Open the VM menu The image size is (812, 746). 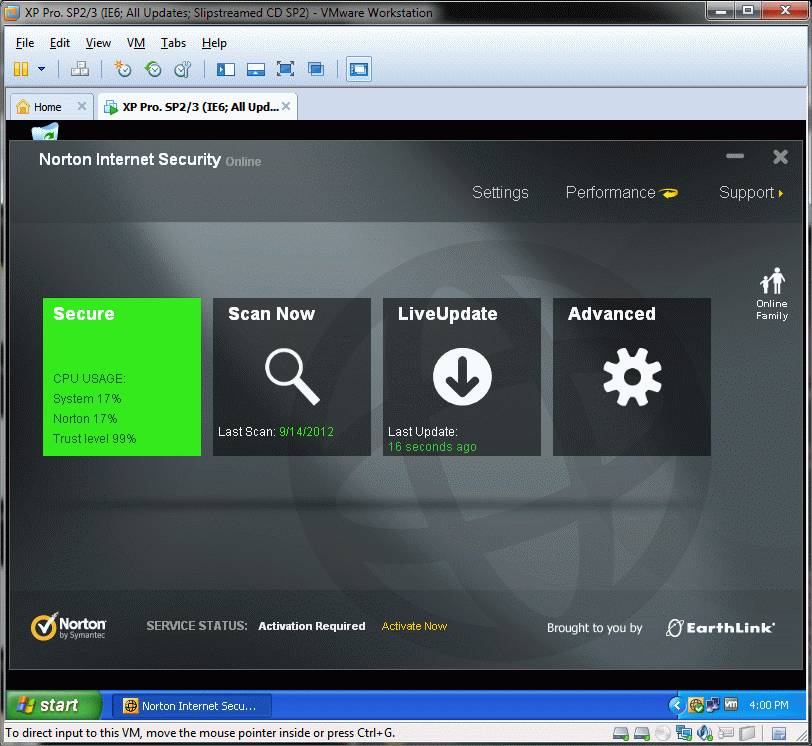(136, 43)
